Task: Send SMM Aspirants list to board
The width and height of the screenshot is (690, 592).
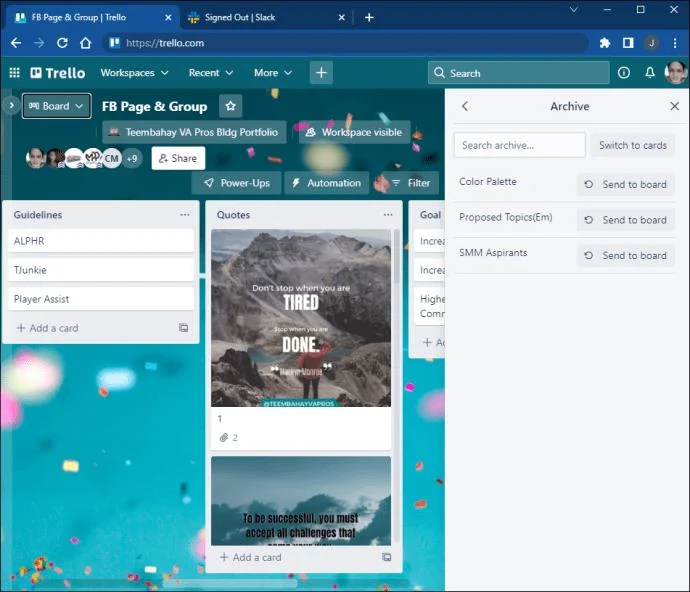Action: 626,256
